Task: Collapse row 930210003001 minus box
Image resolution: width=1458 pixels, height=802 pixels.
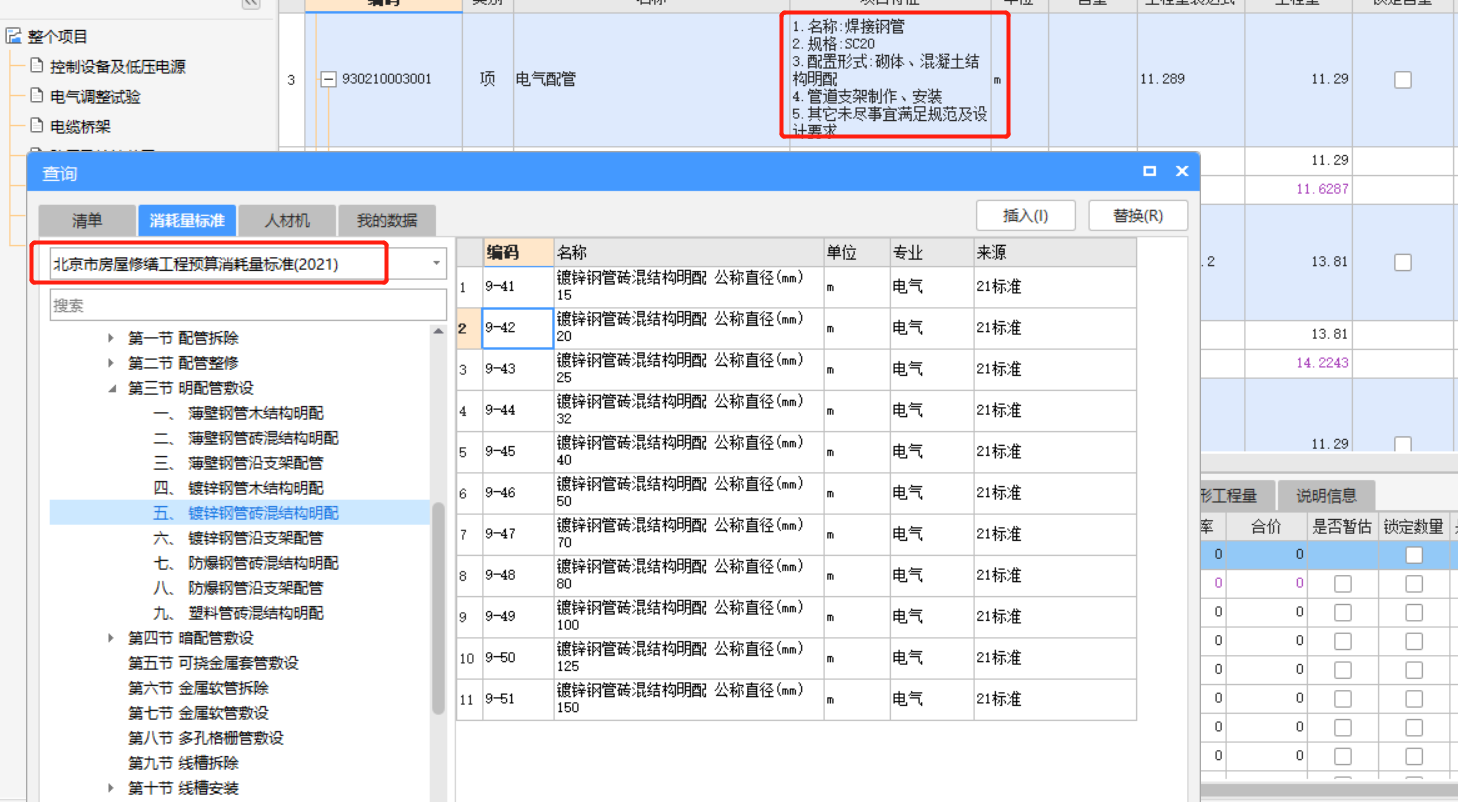Action: coord(328,79)
